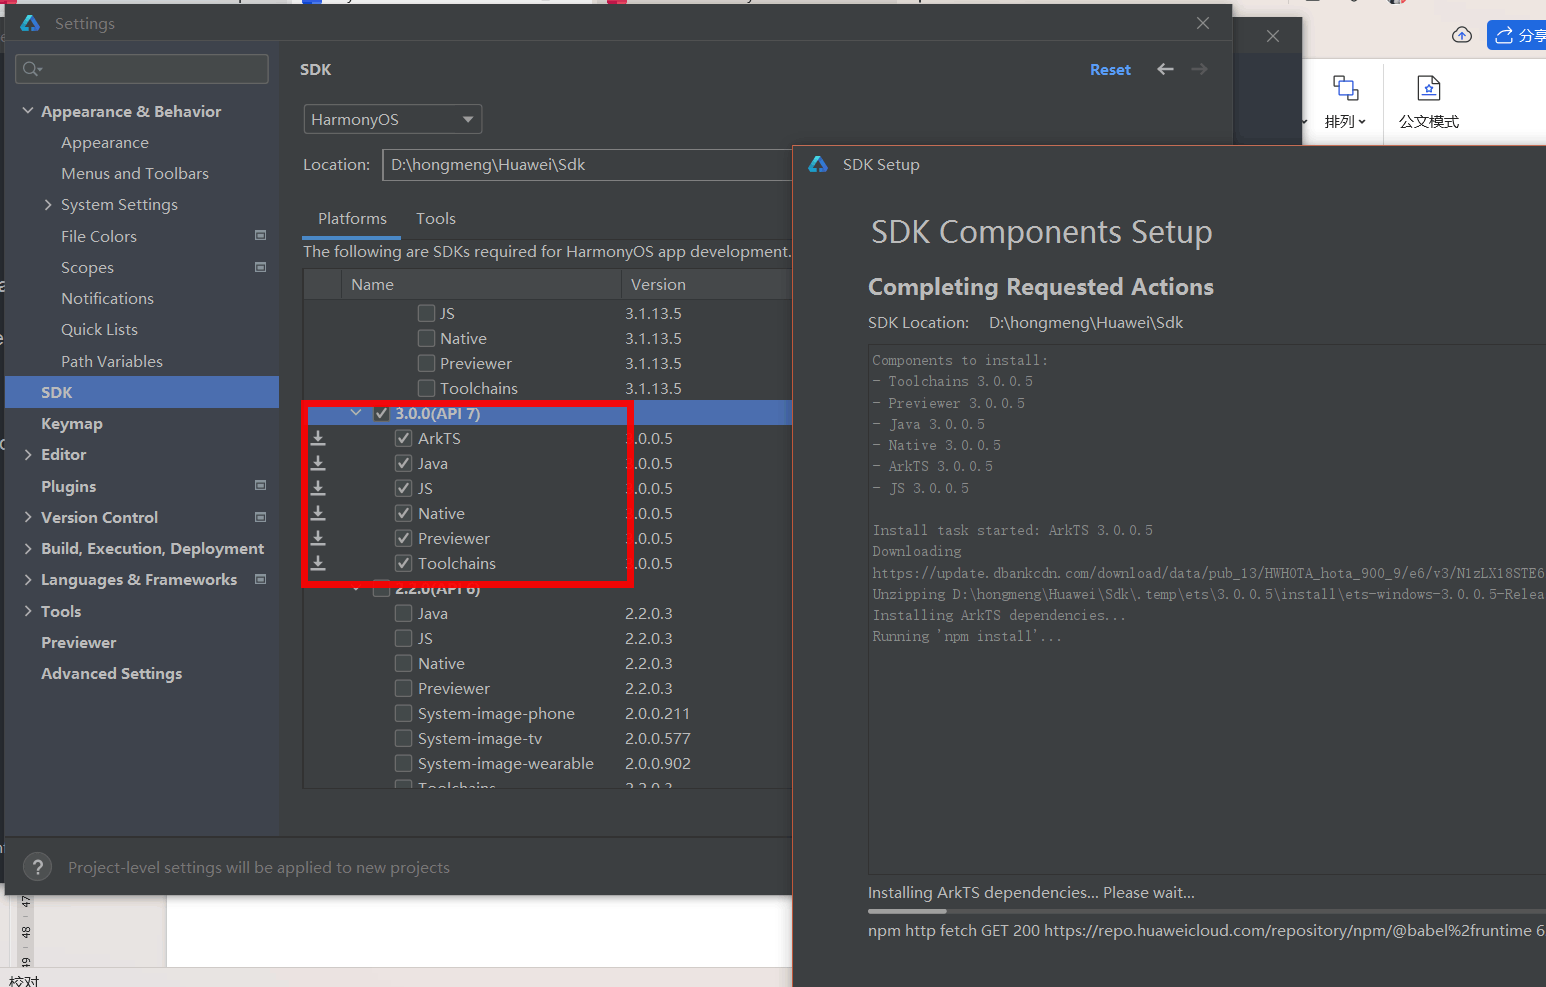Switch to the Tools tab
Viewport: 1546px width, 987px height.
pos(436,218)
